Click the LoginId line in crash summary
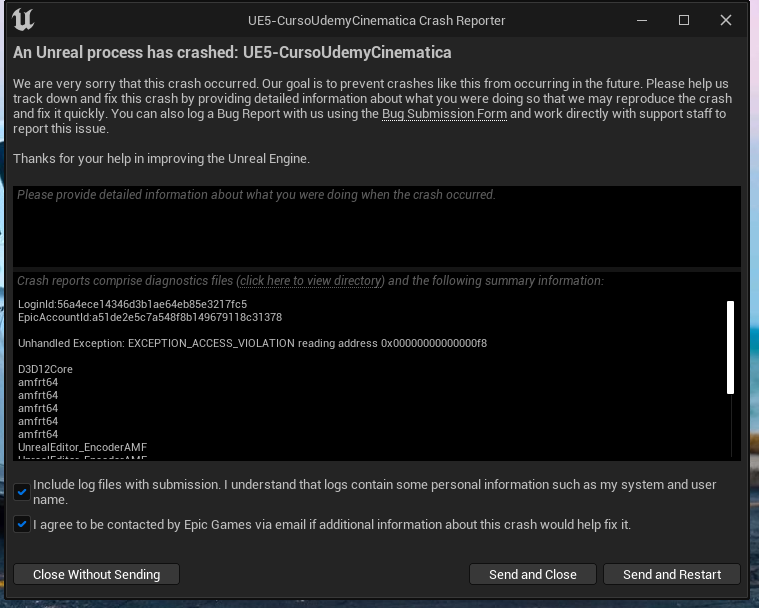 click(x=132, y=304)
